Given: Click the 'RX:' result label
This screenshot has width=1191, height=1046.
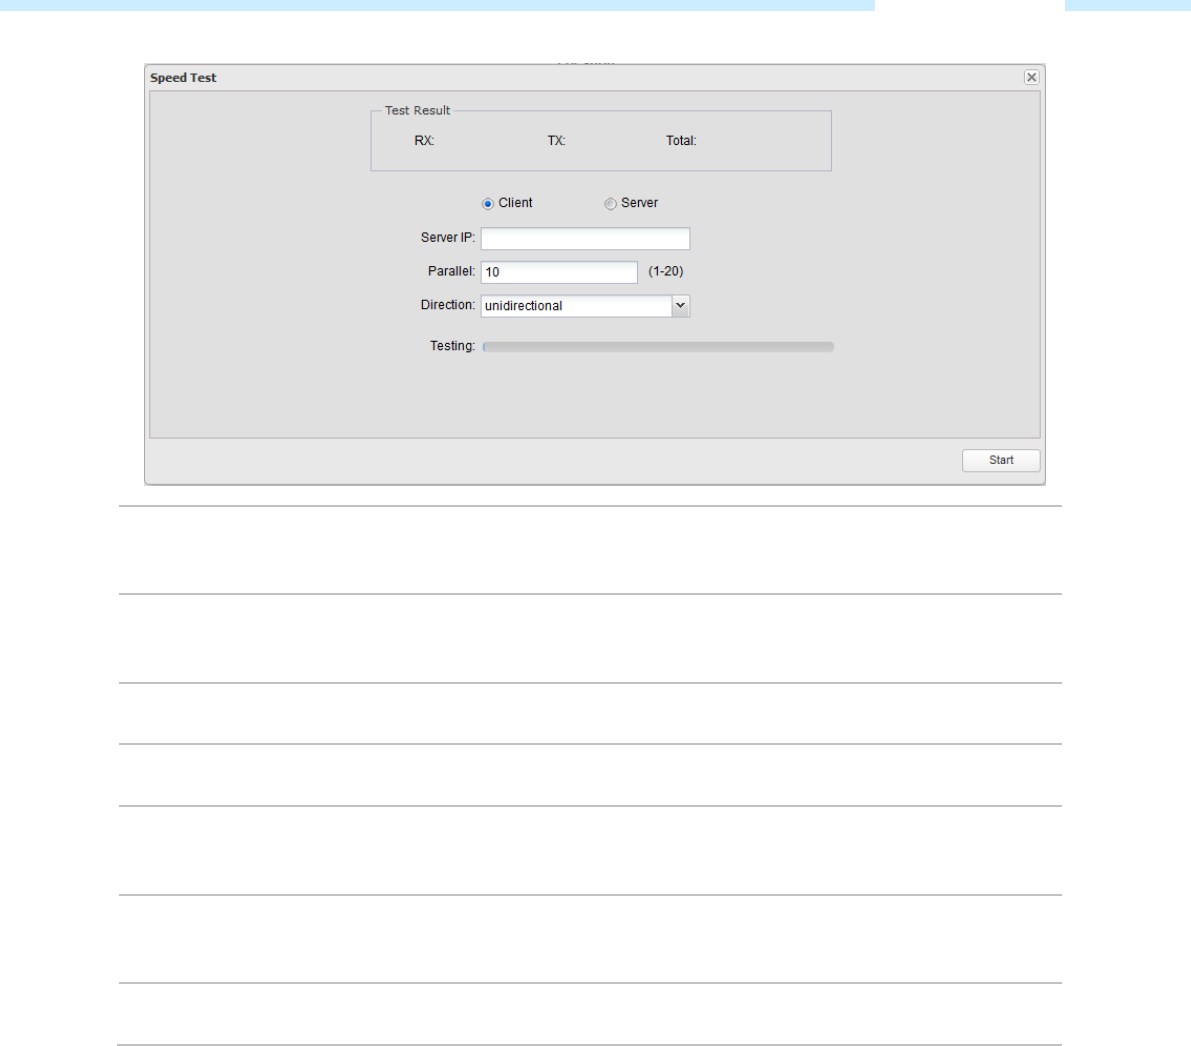Looking at the screenshot, I should point(424,141).
